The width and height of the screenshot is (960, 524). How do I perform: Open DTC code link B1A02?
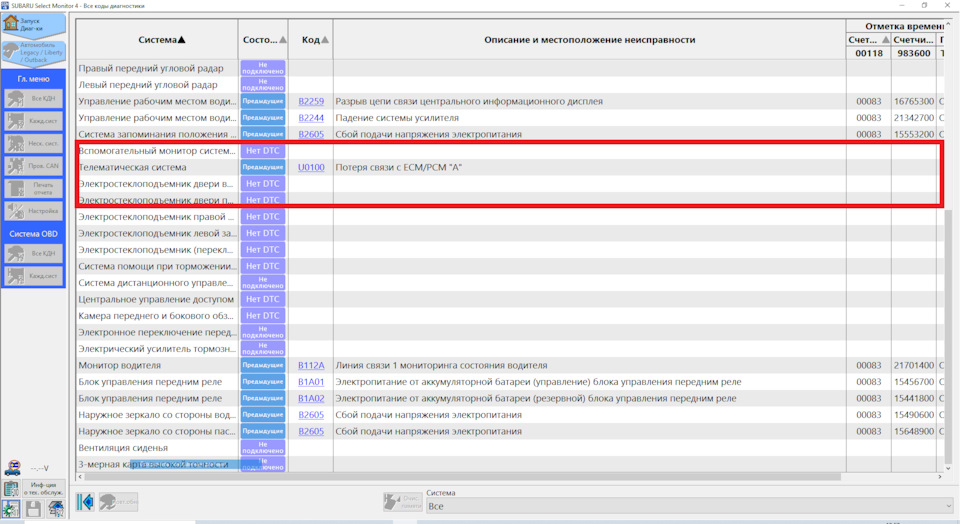pyautogui.click(x=311, y=399)
